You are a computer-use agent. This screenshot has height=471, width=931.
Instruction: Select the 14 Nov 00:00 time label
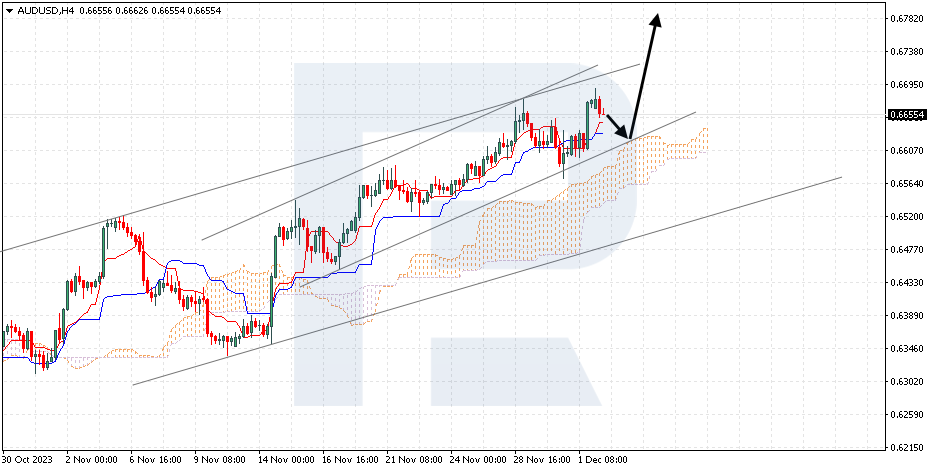[x=286, y=460]
